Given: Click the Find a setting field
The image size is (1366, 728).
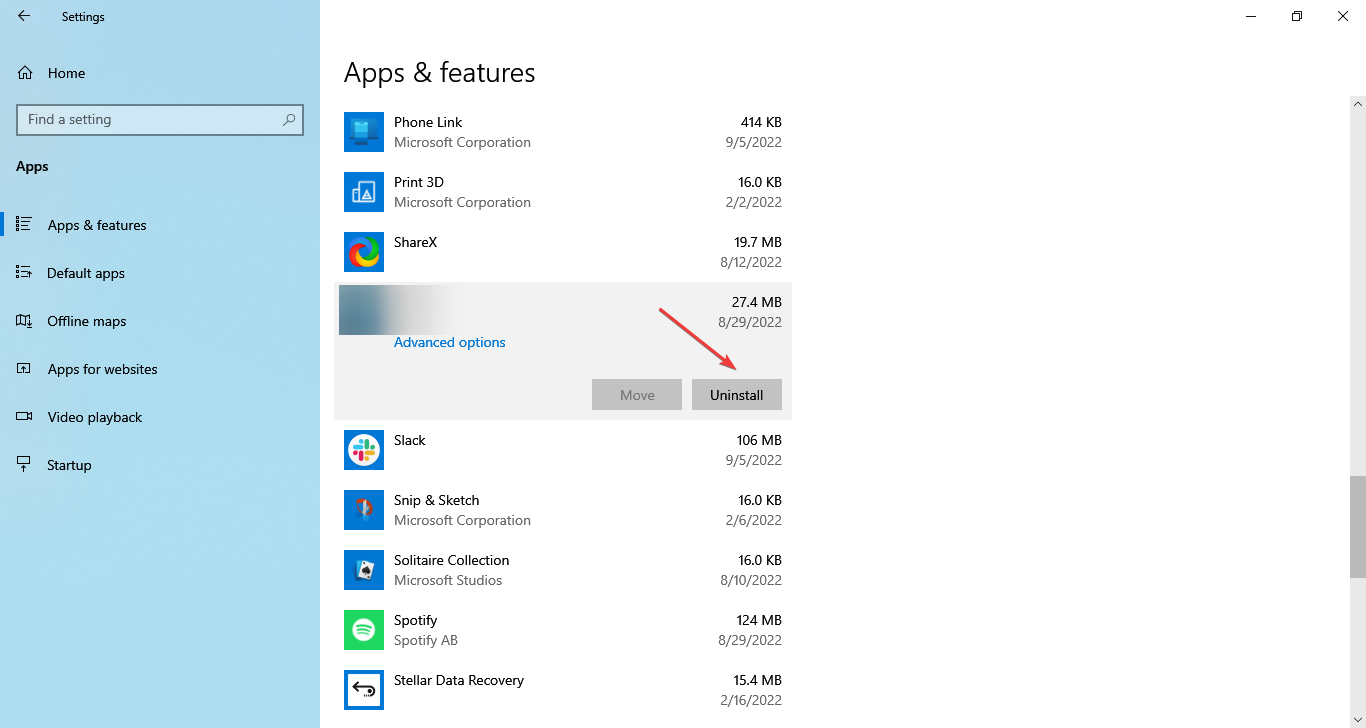Looking at the screenshot, I should tap(160, 119).
